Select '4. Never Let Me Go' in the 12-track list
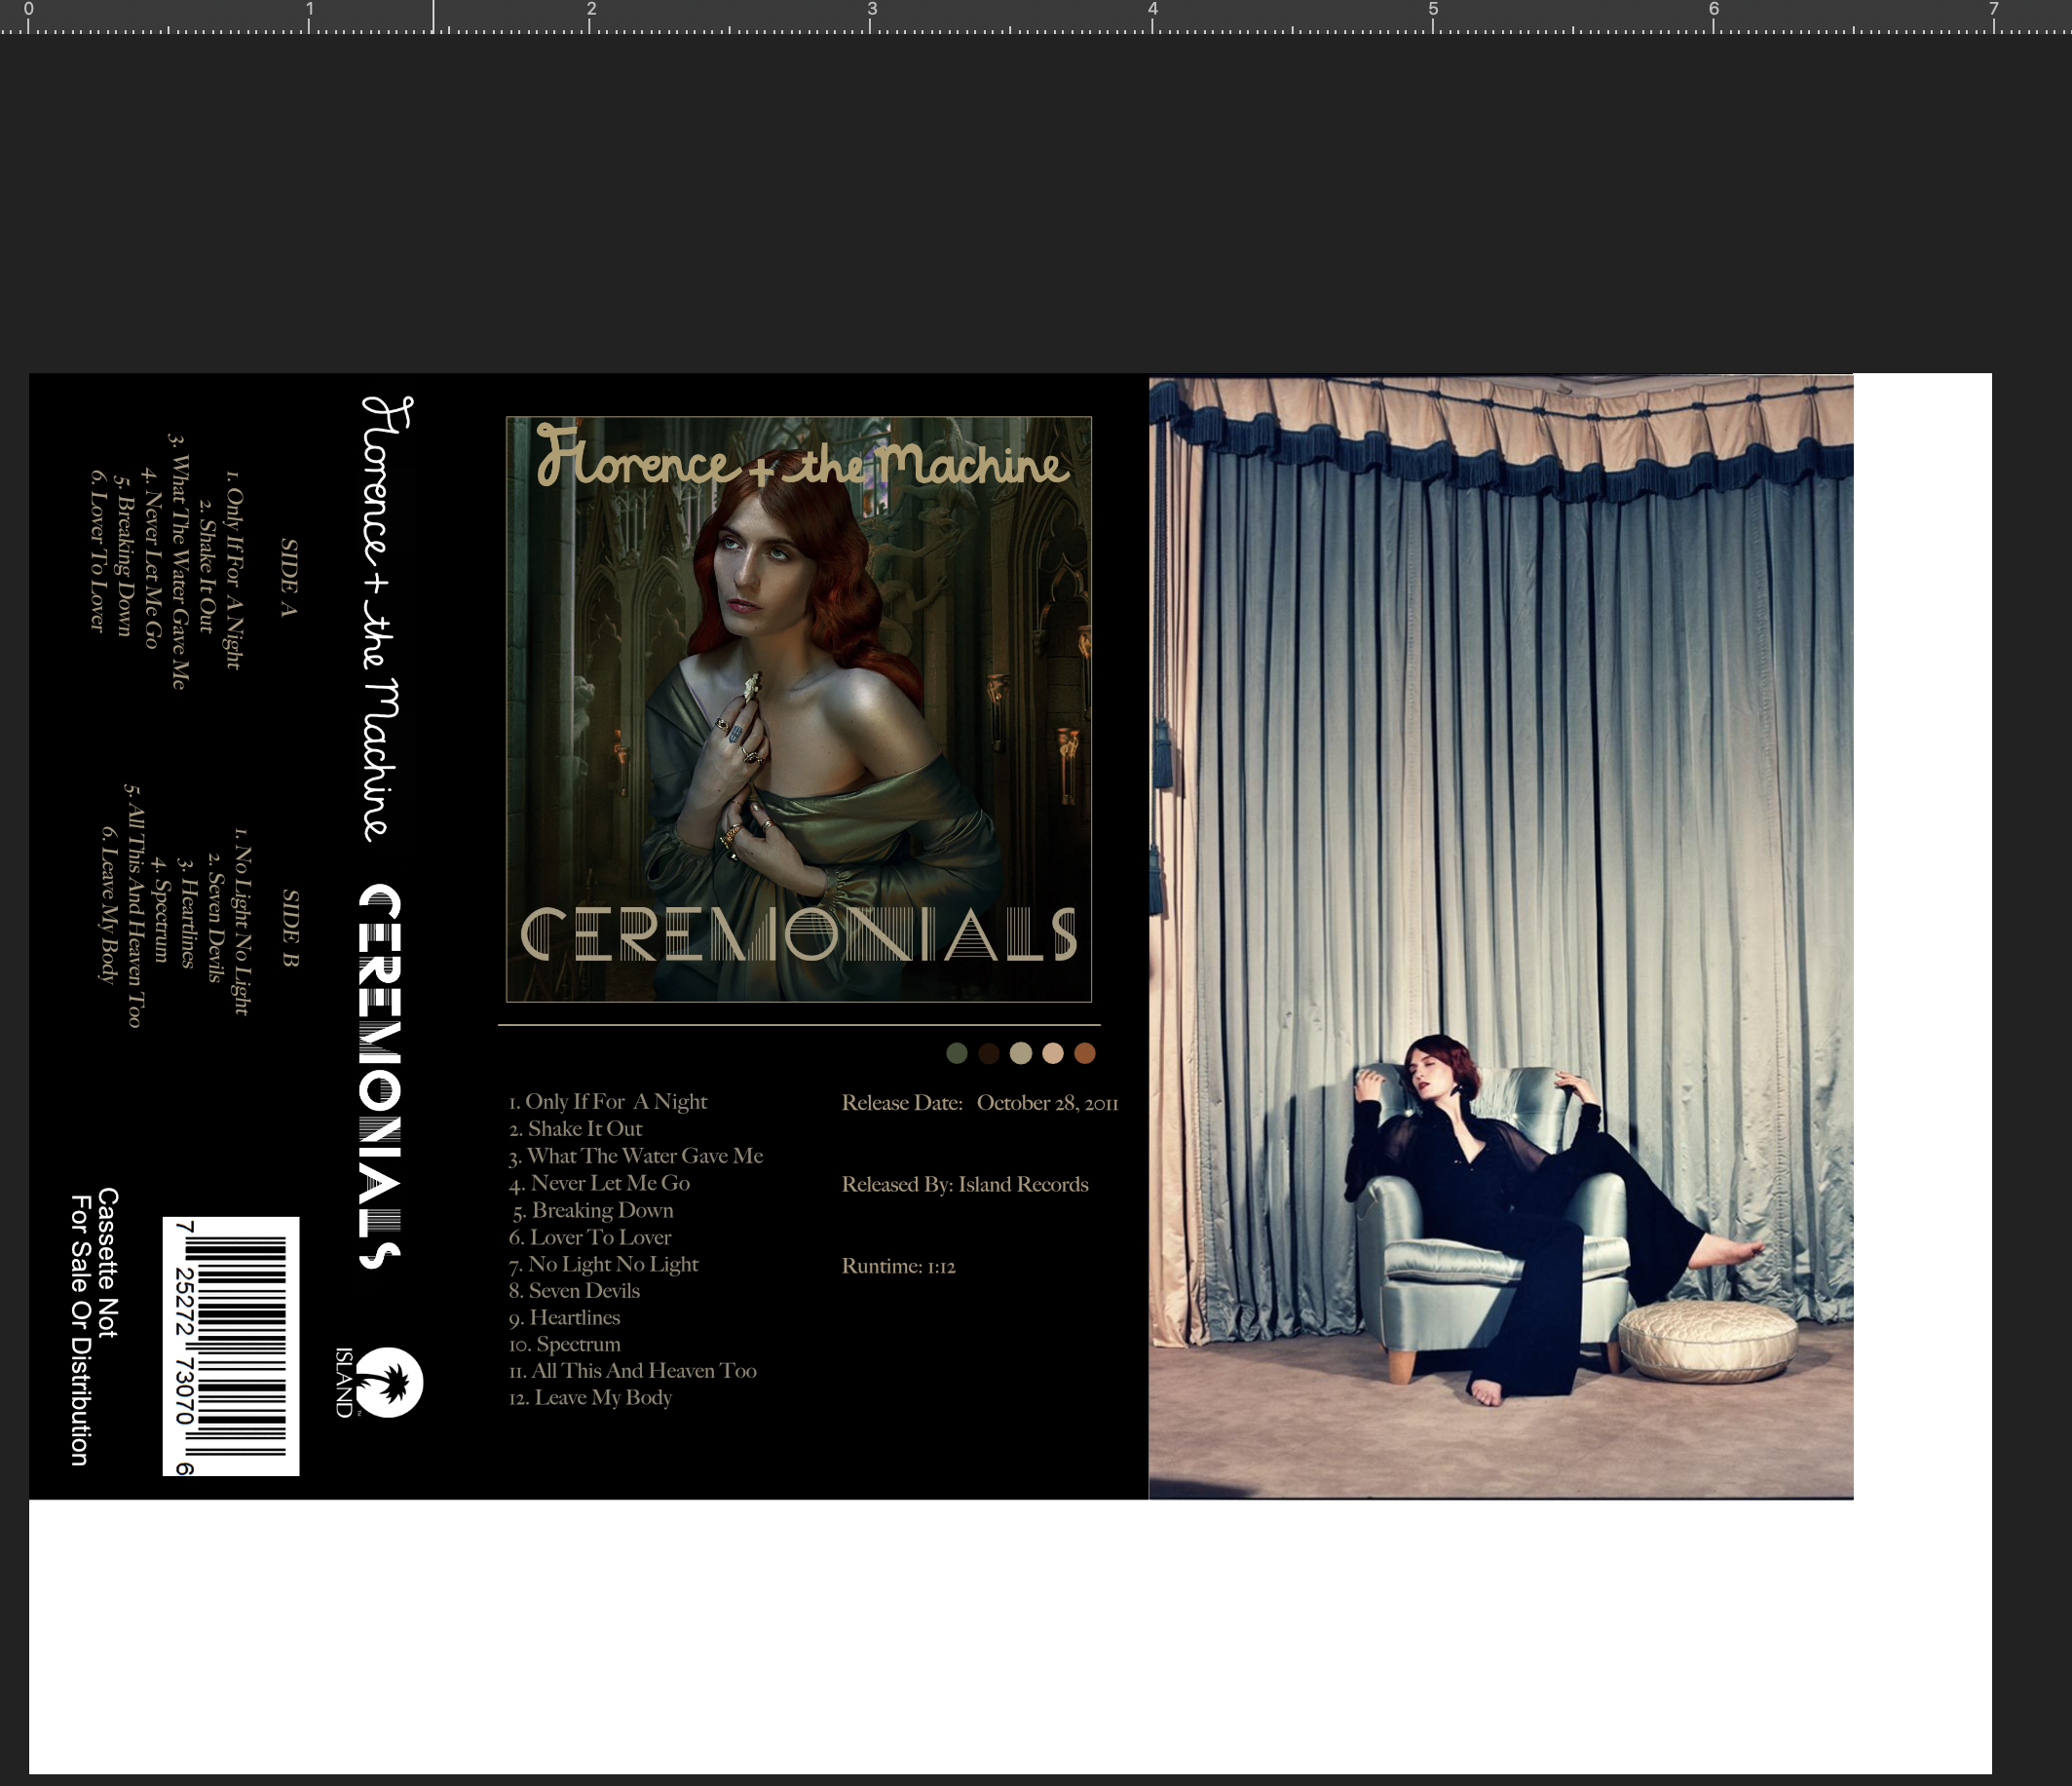The height and width of the screenshot is (1786, 2072). pos(600,1183)
